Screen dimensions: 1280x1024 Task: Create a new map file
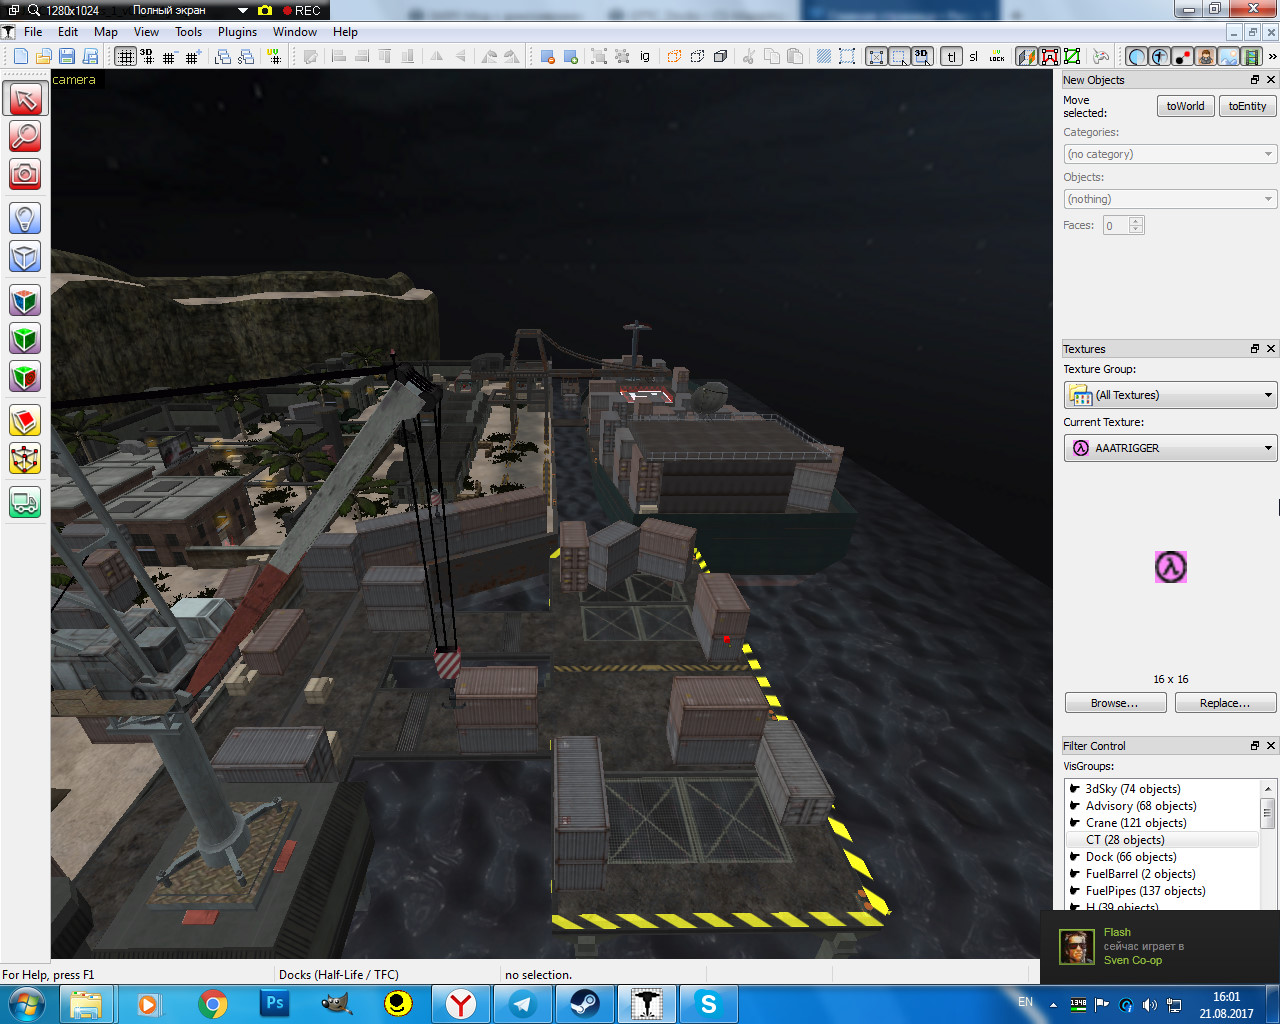pyautogui.click(x=20, y=57)
